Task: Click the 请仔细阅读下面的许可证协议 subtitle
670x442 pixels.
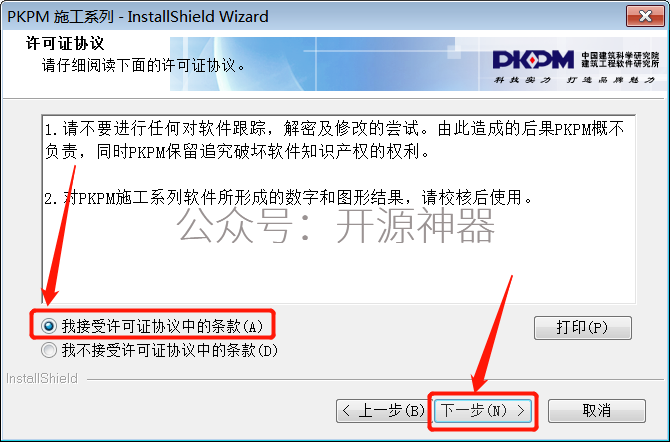Action: tap(143, 65)
